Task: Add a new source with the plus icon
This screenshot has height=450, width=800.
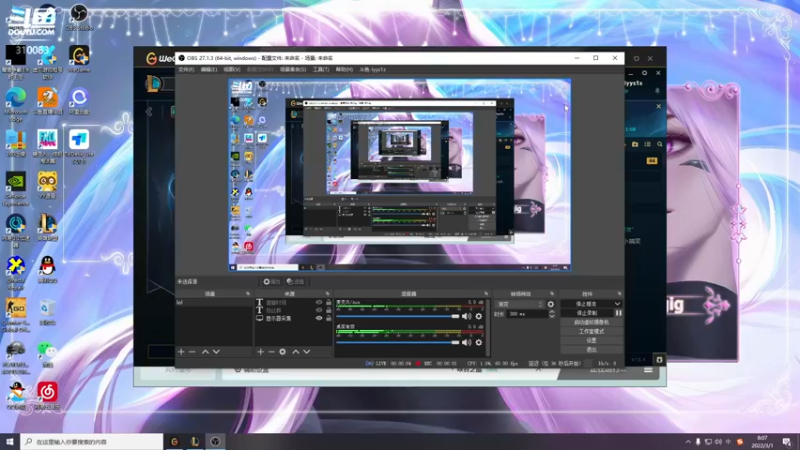Action: (x=261, y=352)
